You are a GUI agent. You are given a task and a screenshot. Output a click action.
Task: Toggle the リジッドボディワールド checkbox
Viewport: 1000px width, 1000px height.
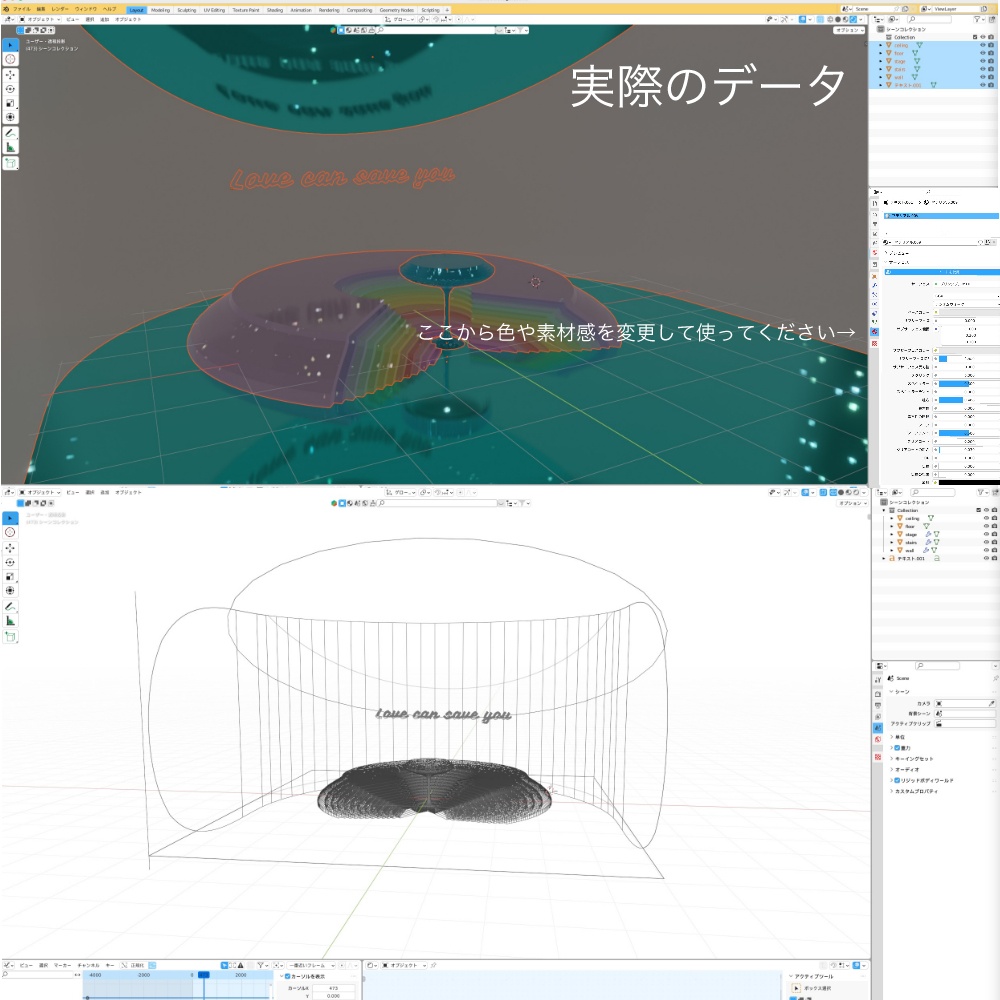point(897,780)
